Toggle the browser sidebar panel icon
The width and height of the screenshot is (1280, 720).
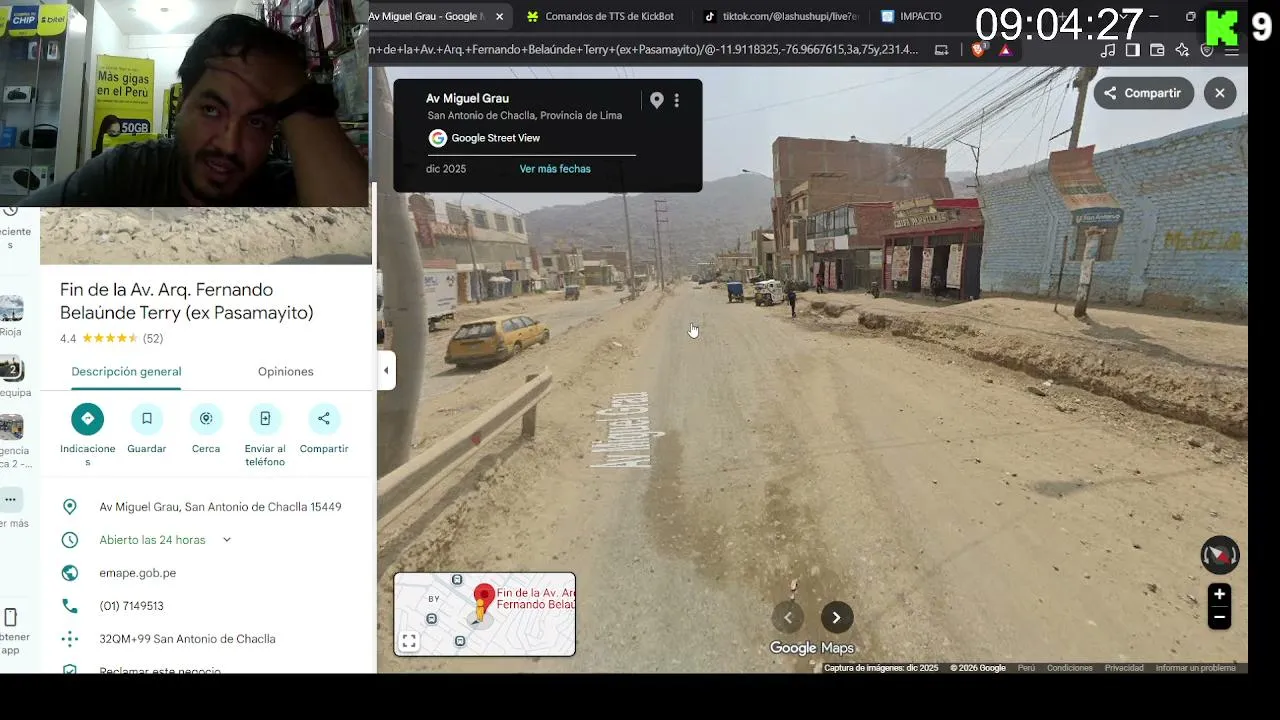tap(1132, 50)
